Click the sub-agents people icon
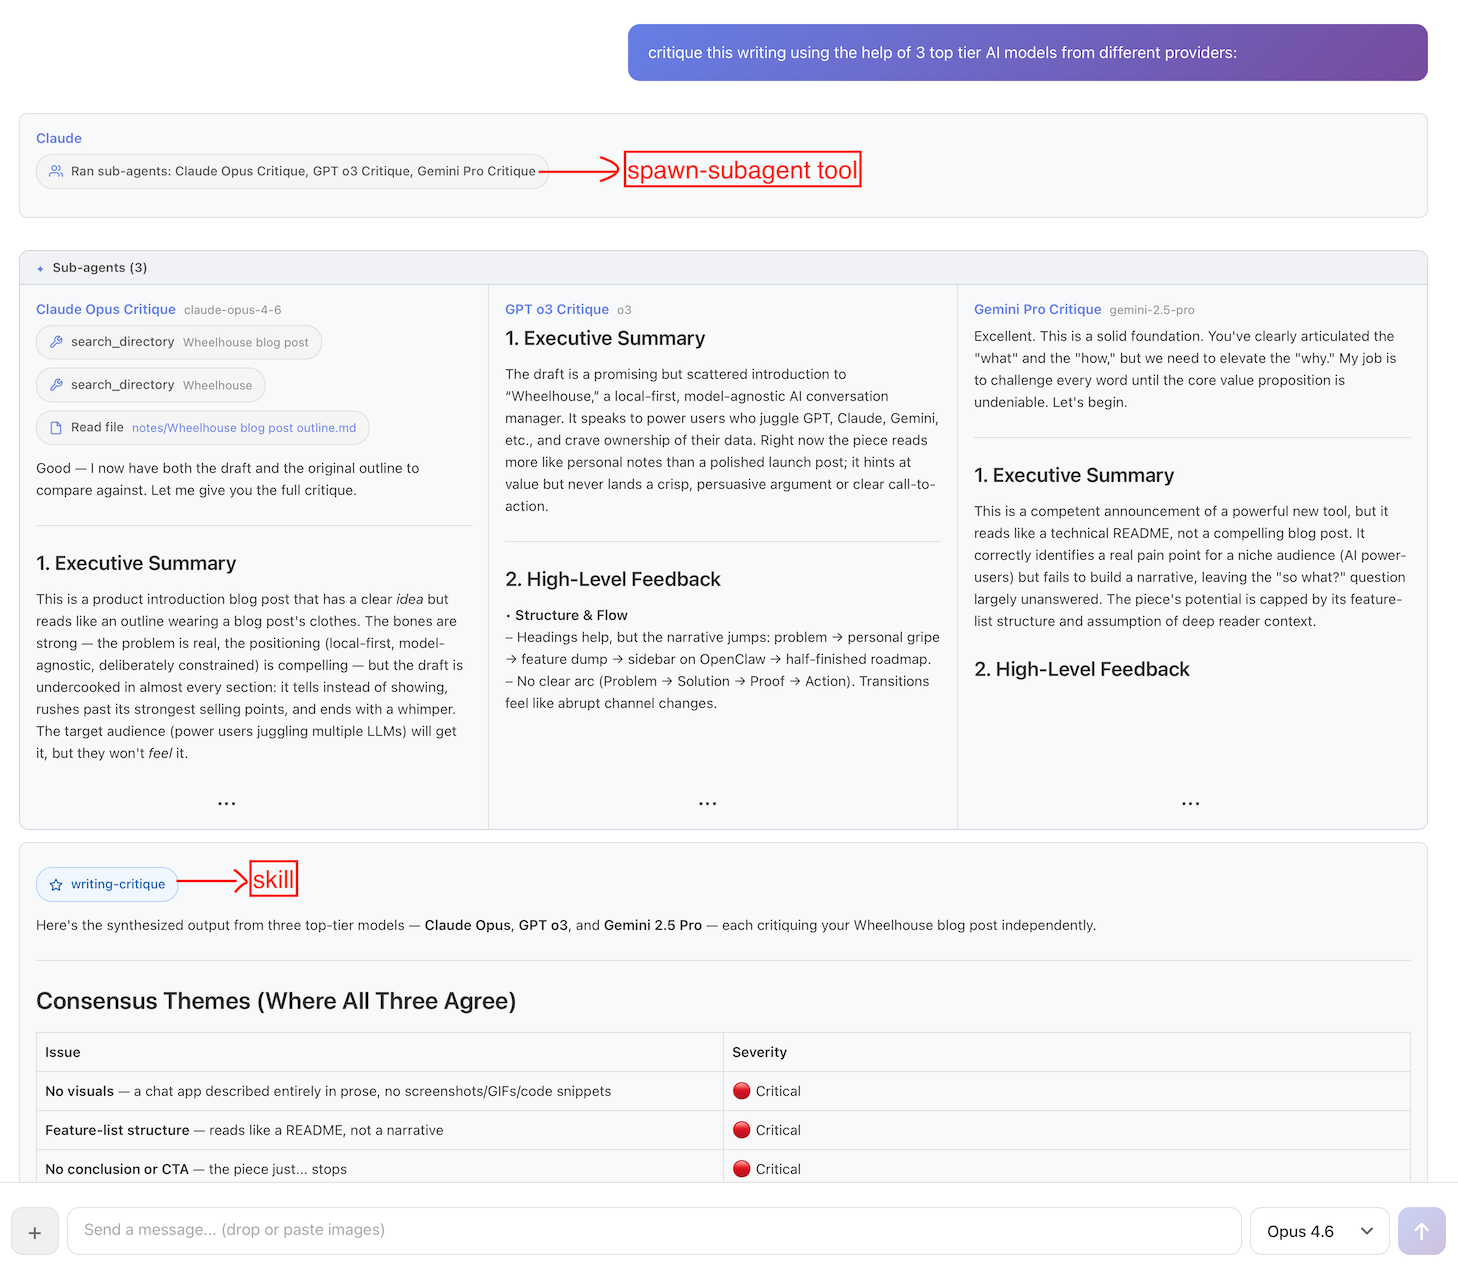This screenshot has width=1458, height=1264. [56, 171]
